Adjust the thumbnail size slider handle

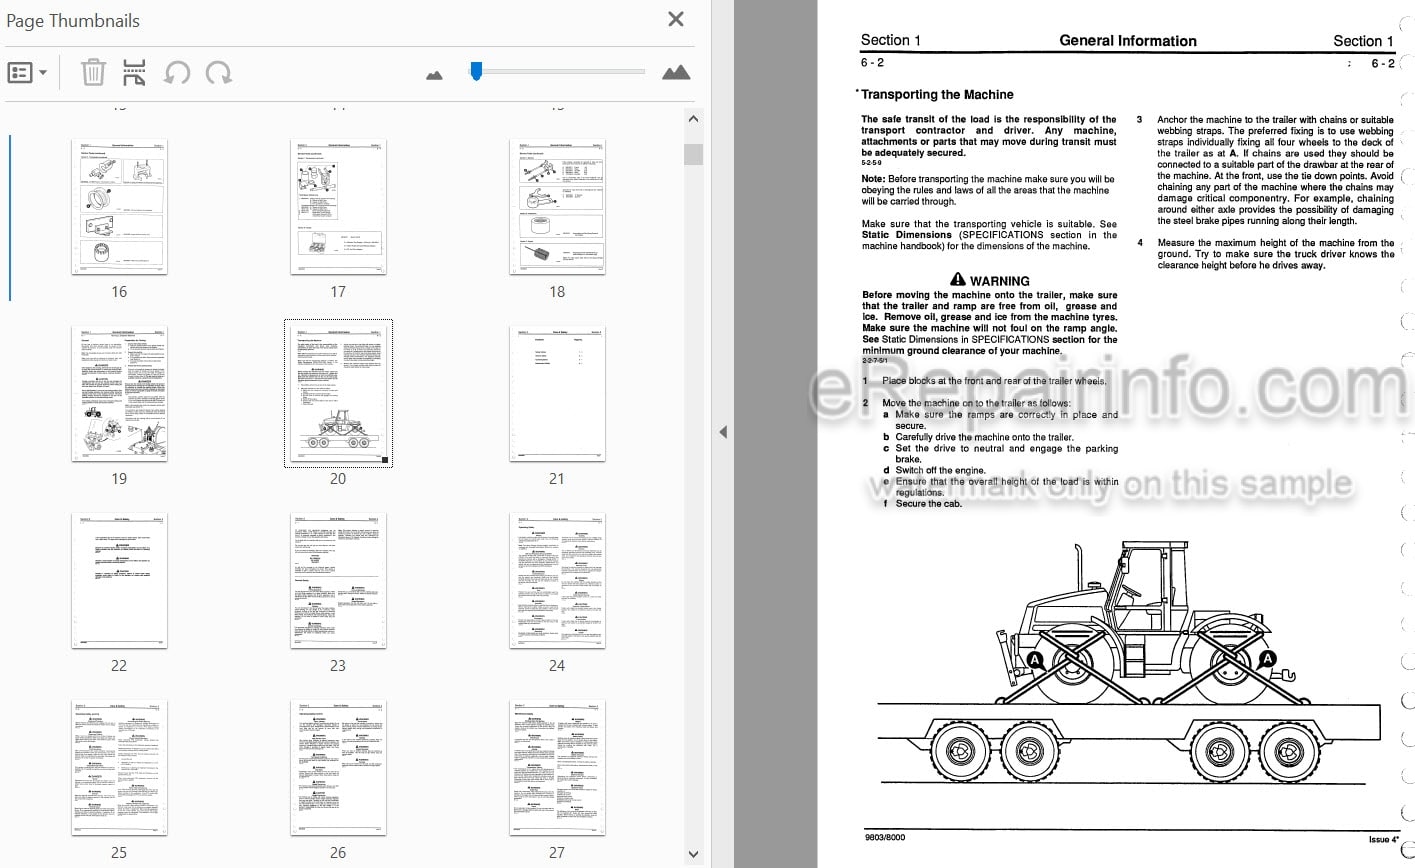pos(477,70)
